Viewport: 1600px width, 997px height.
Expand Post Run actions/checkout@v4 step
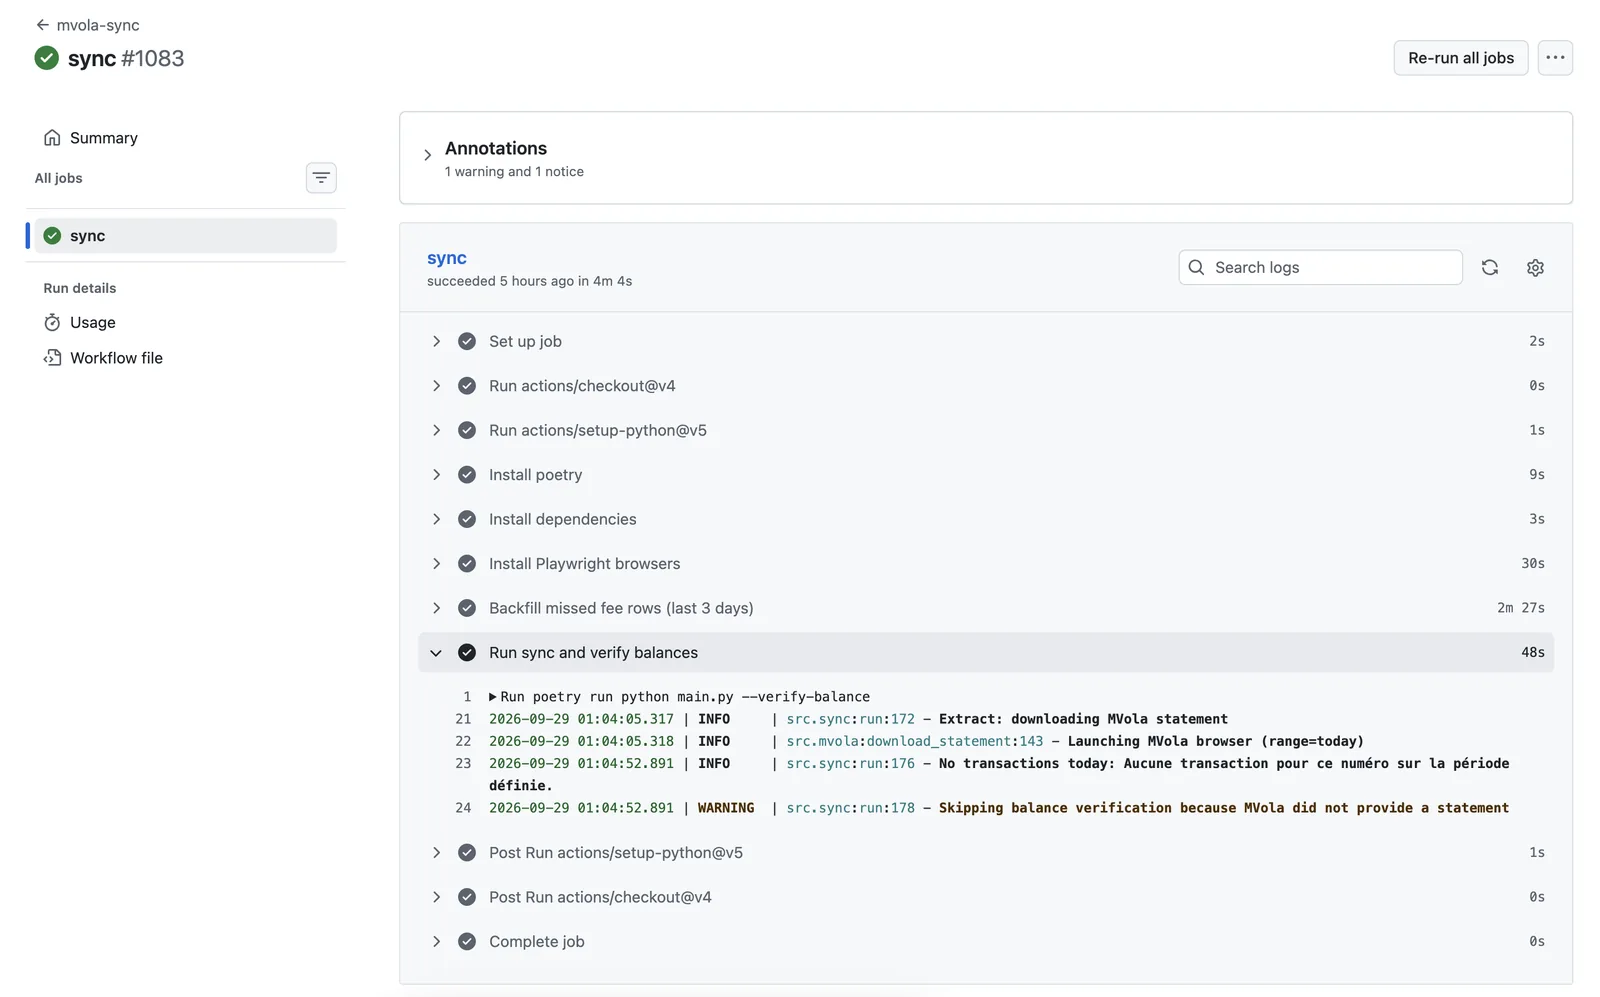pyautogui.click(x=986, y=897)
